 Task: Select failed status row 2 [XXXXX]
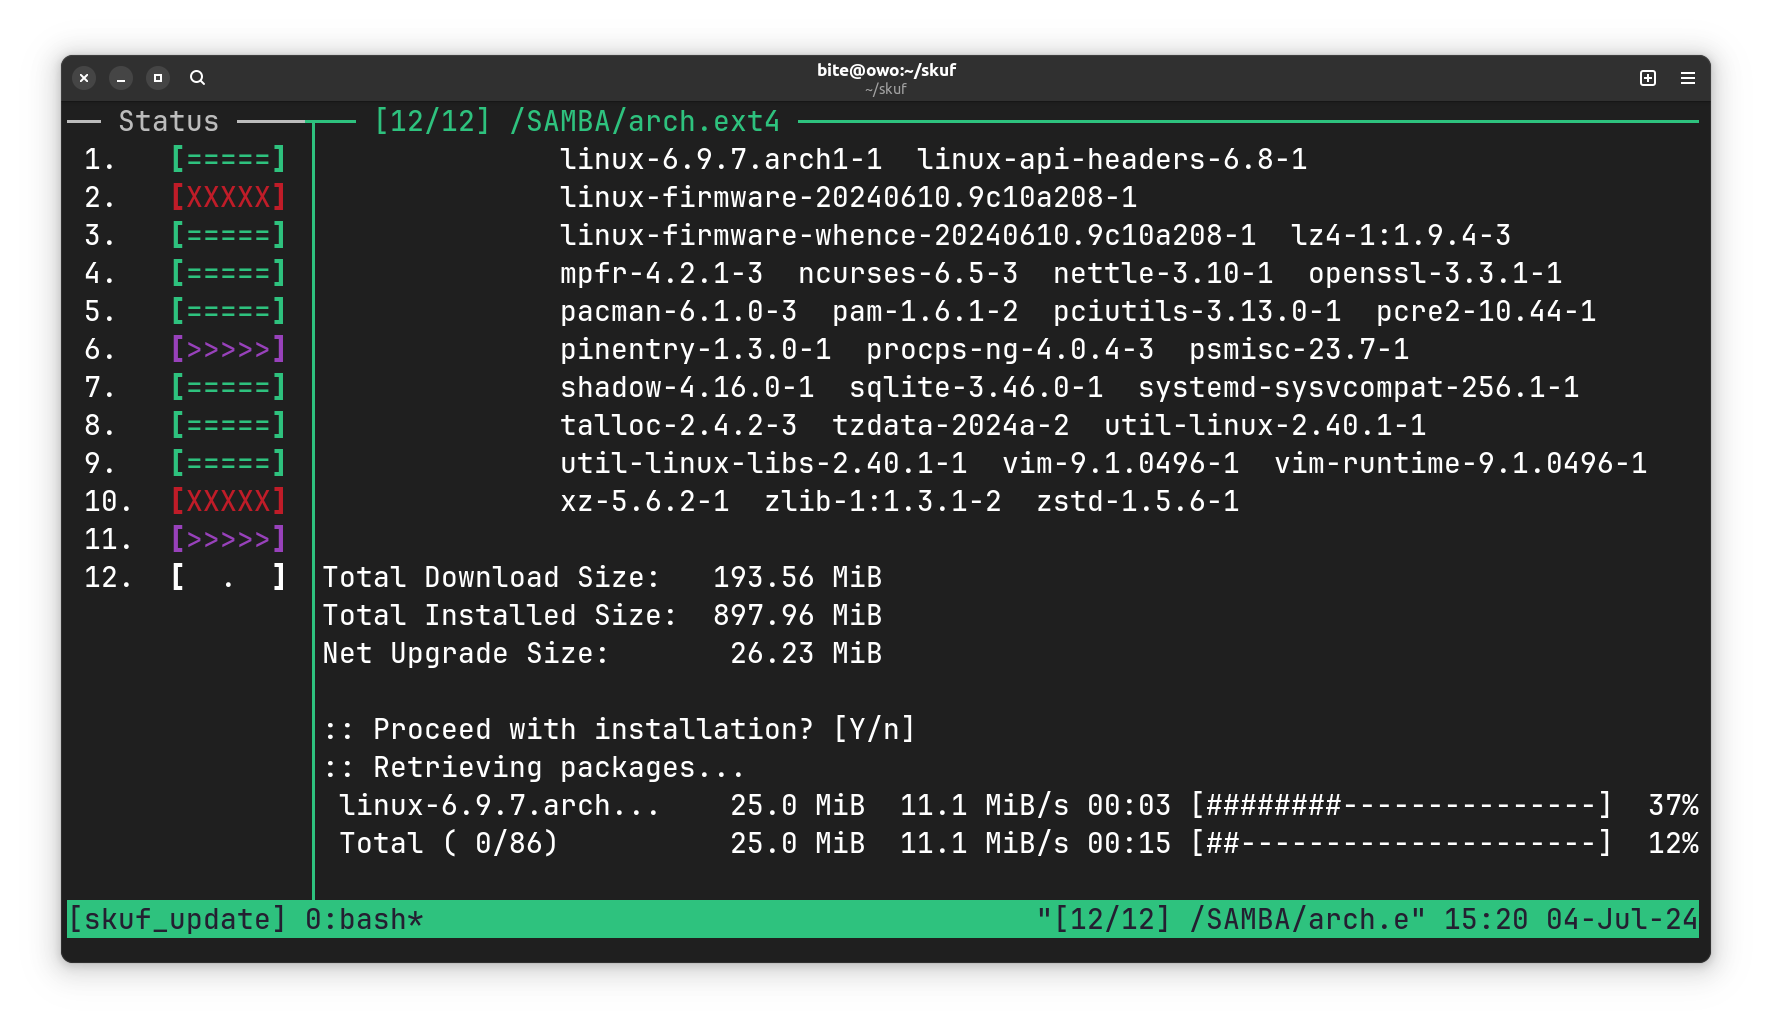click(x=228, y=197)
